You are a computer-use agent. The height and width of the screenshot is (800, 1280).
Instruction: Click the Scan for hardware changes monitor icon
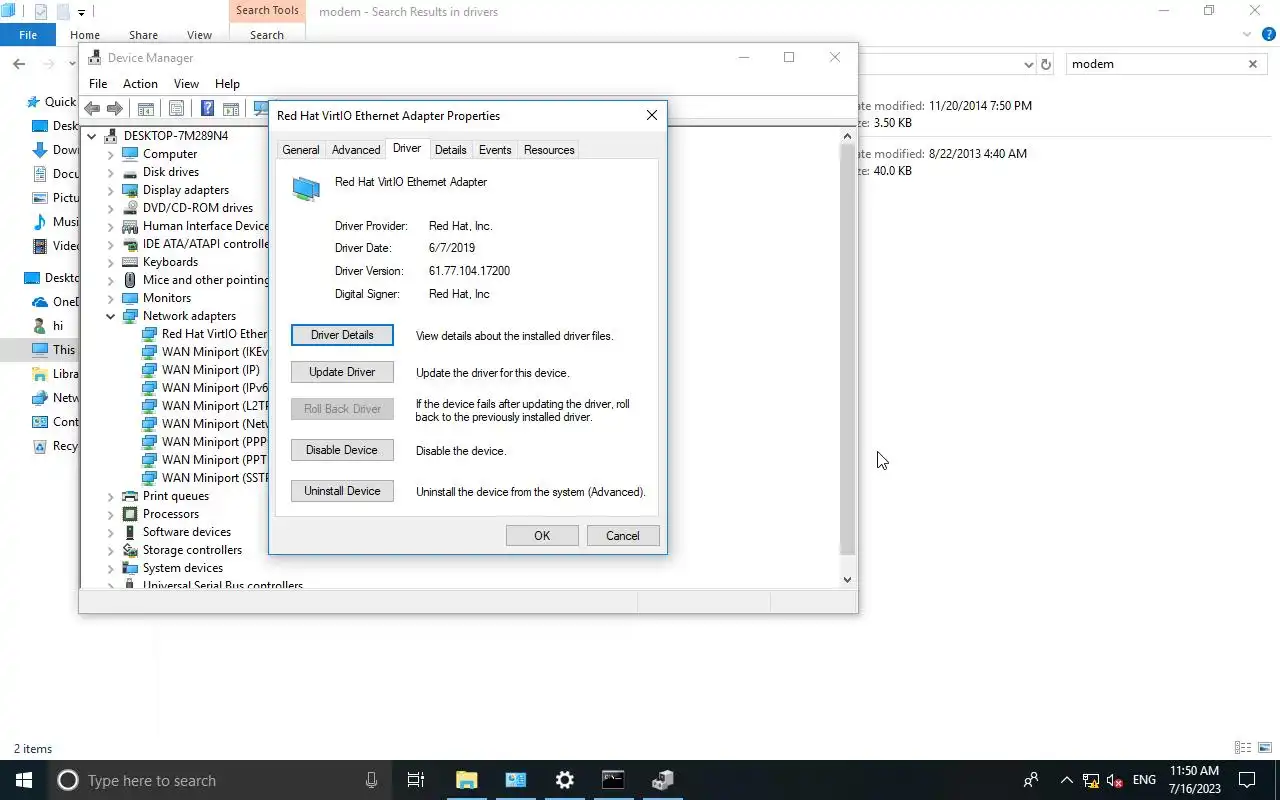point(261,108)
